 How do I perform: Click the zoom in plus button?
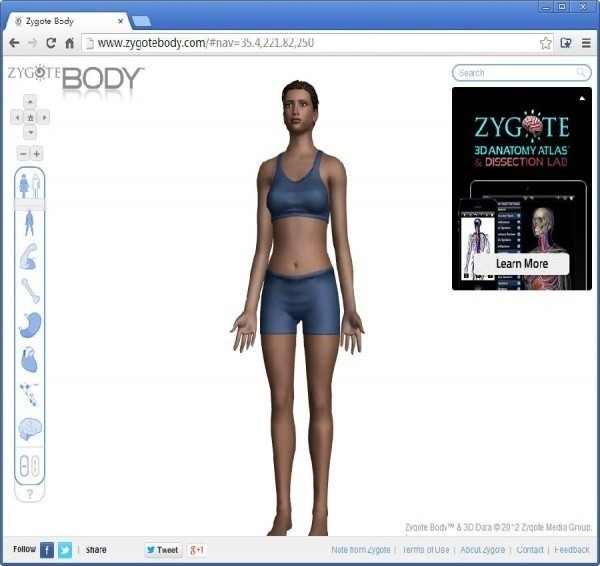click(37, 153)
